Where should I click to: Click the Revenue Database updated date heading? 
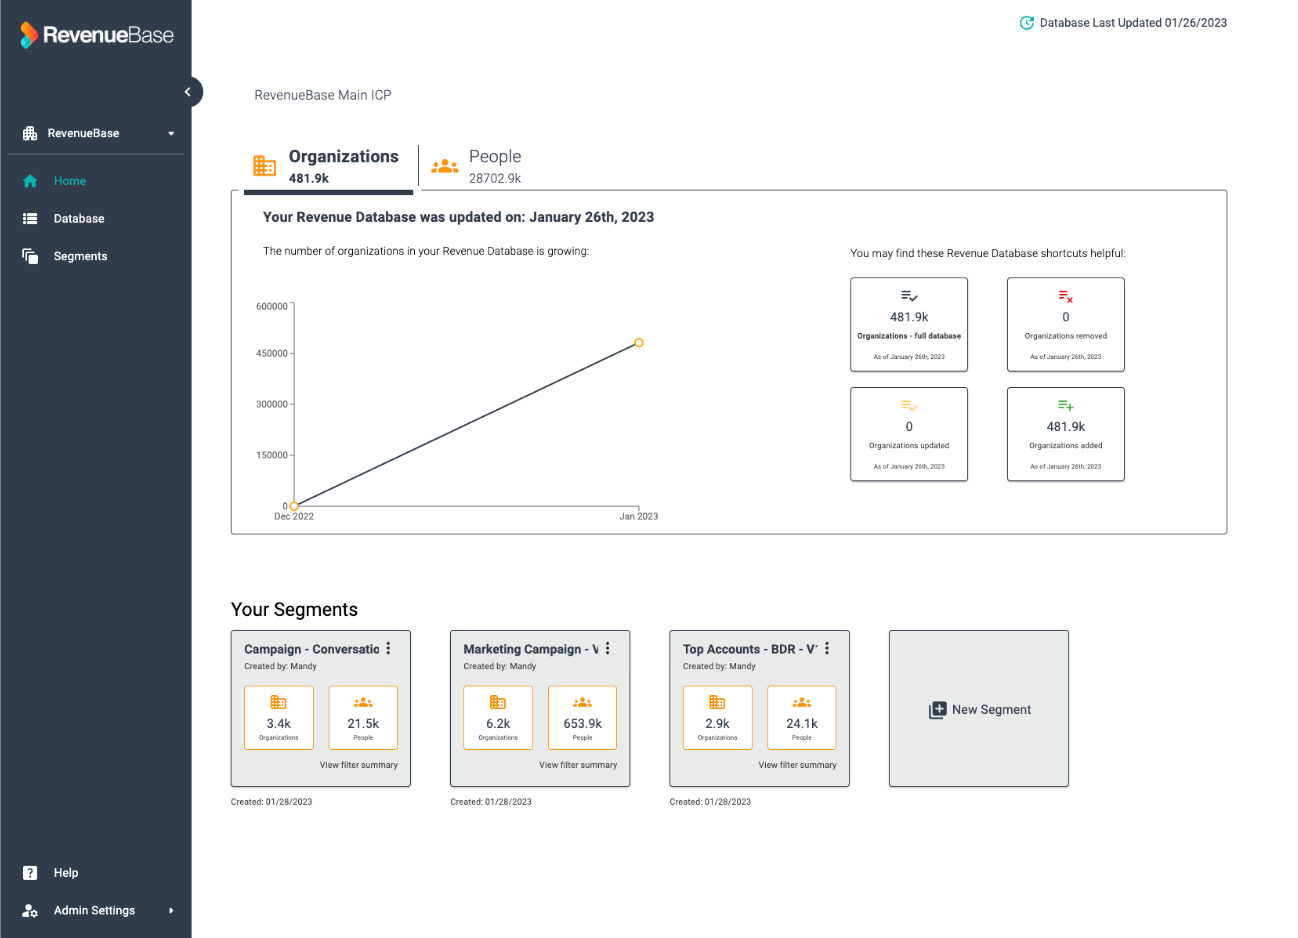(x=458, y=217)
